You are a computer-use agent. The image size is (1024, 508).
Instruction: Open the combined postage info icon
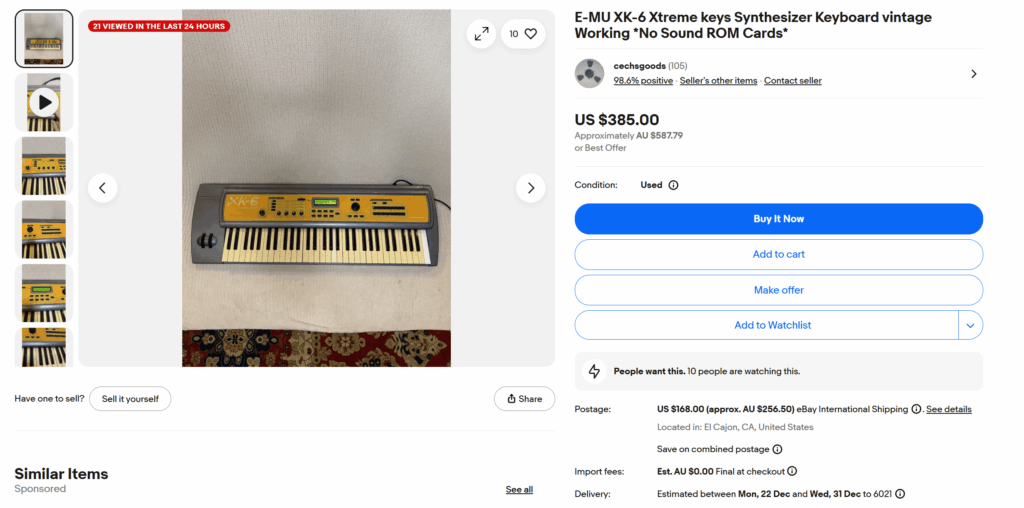pos(777,450)
